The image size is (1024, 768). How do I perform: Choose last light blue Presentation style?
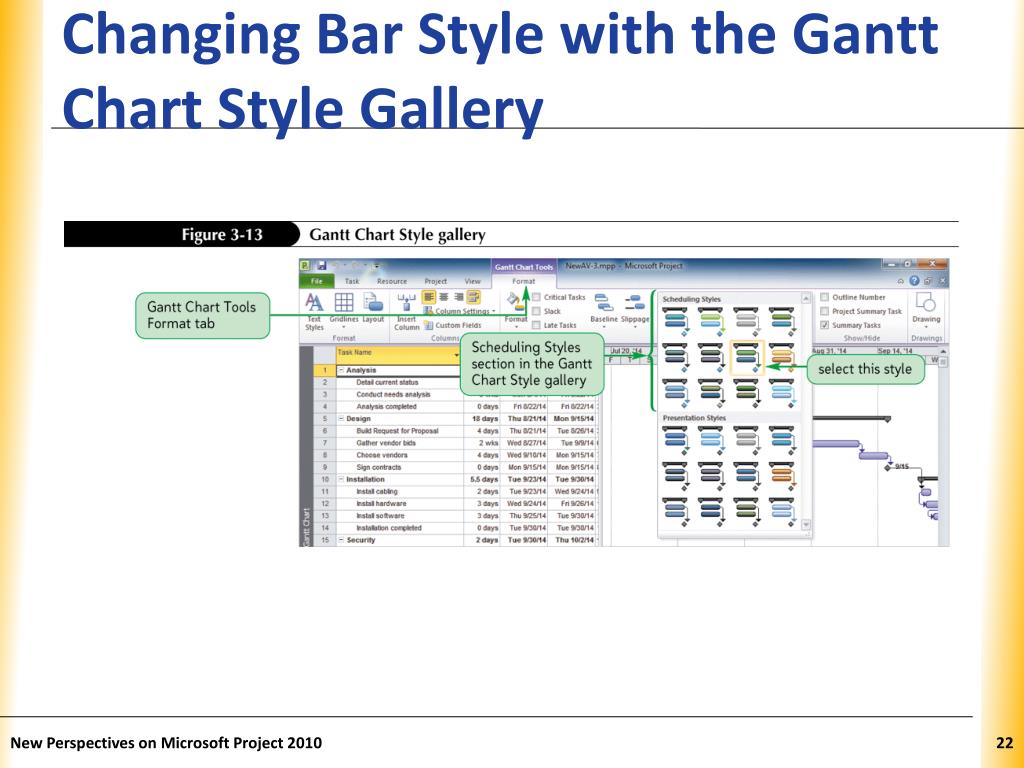[x=782, y=512]
